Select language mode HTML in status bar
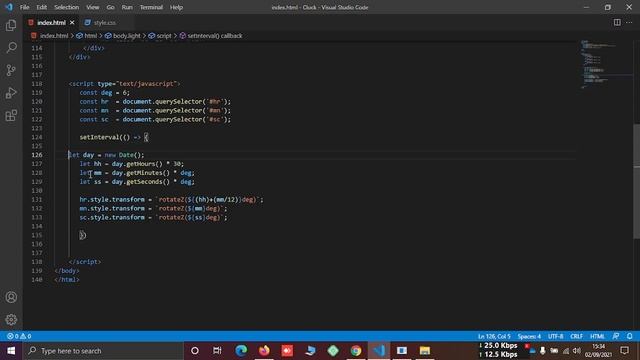The width and height of the screenshot is (640, 360). (x=597, y=336)
